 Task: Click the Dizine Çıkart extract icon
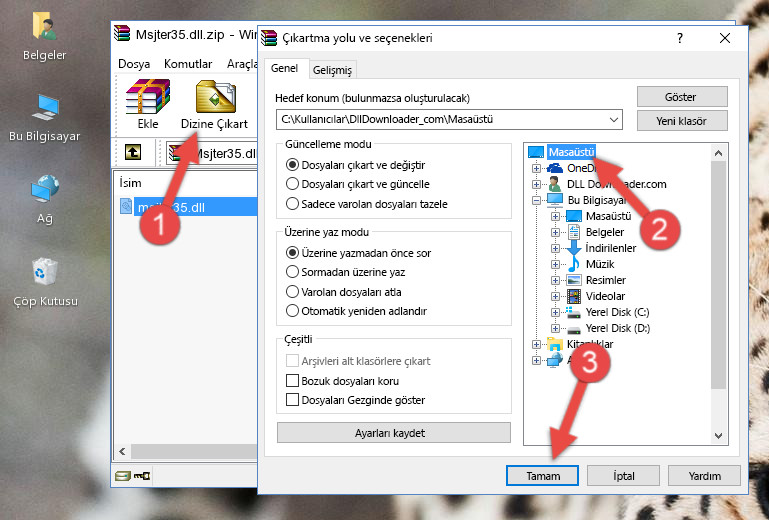(215, 97)
